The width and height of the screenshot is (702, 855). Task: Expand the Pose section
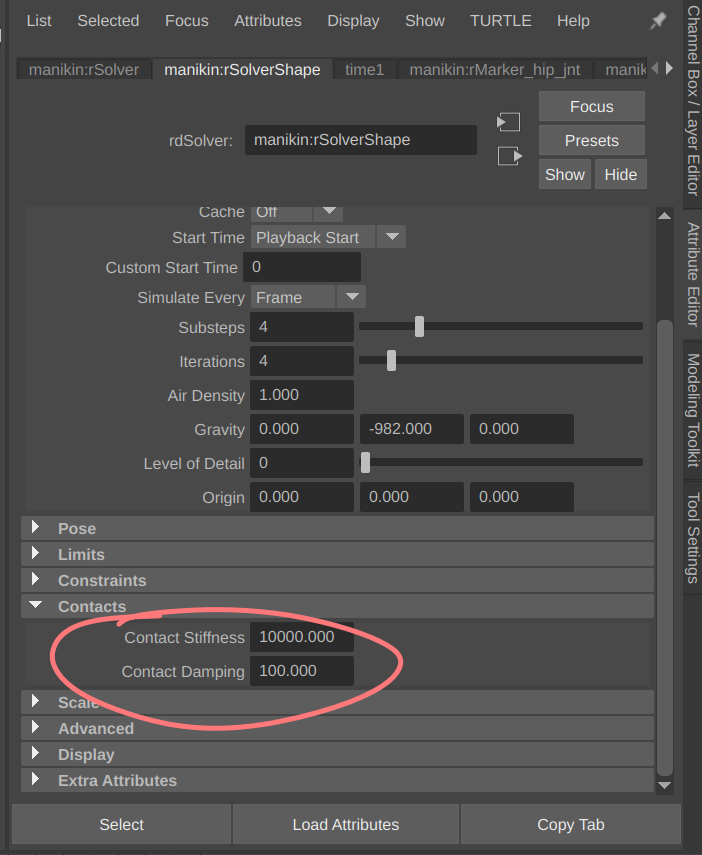tap(337, 528)
